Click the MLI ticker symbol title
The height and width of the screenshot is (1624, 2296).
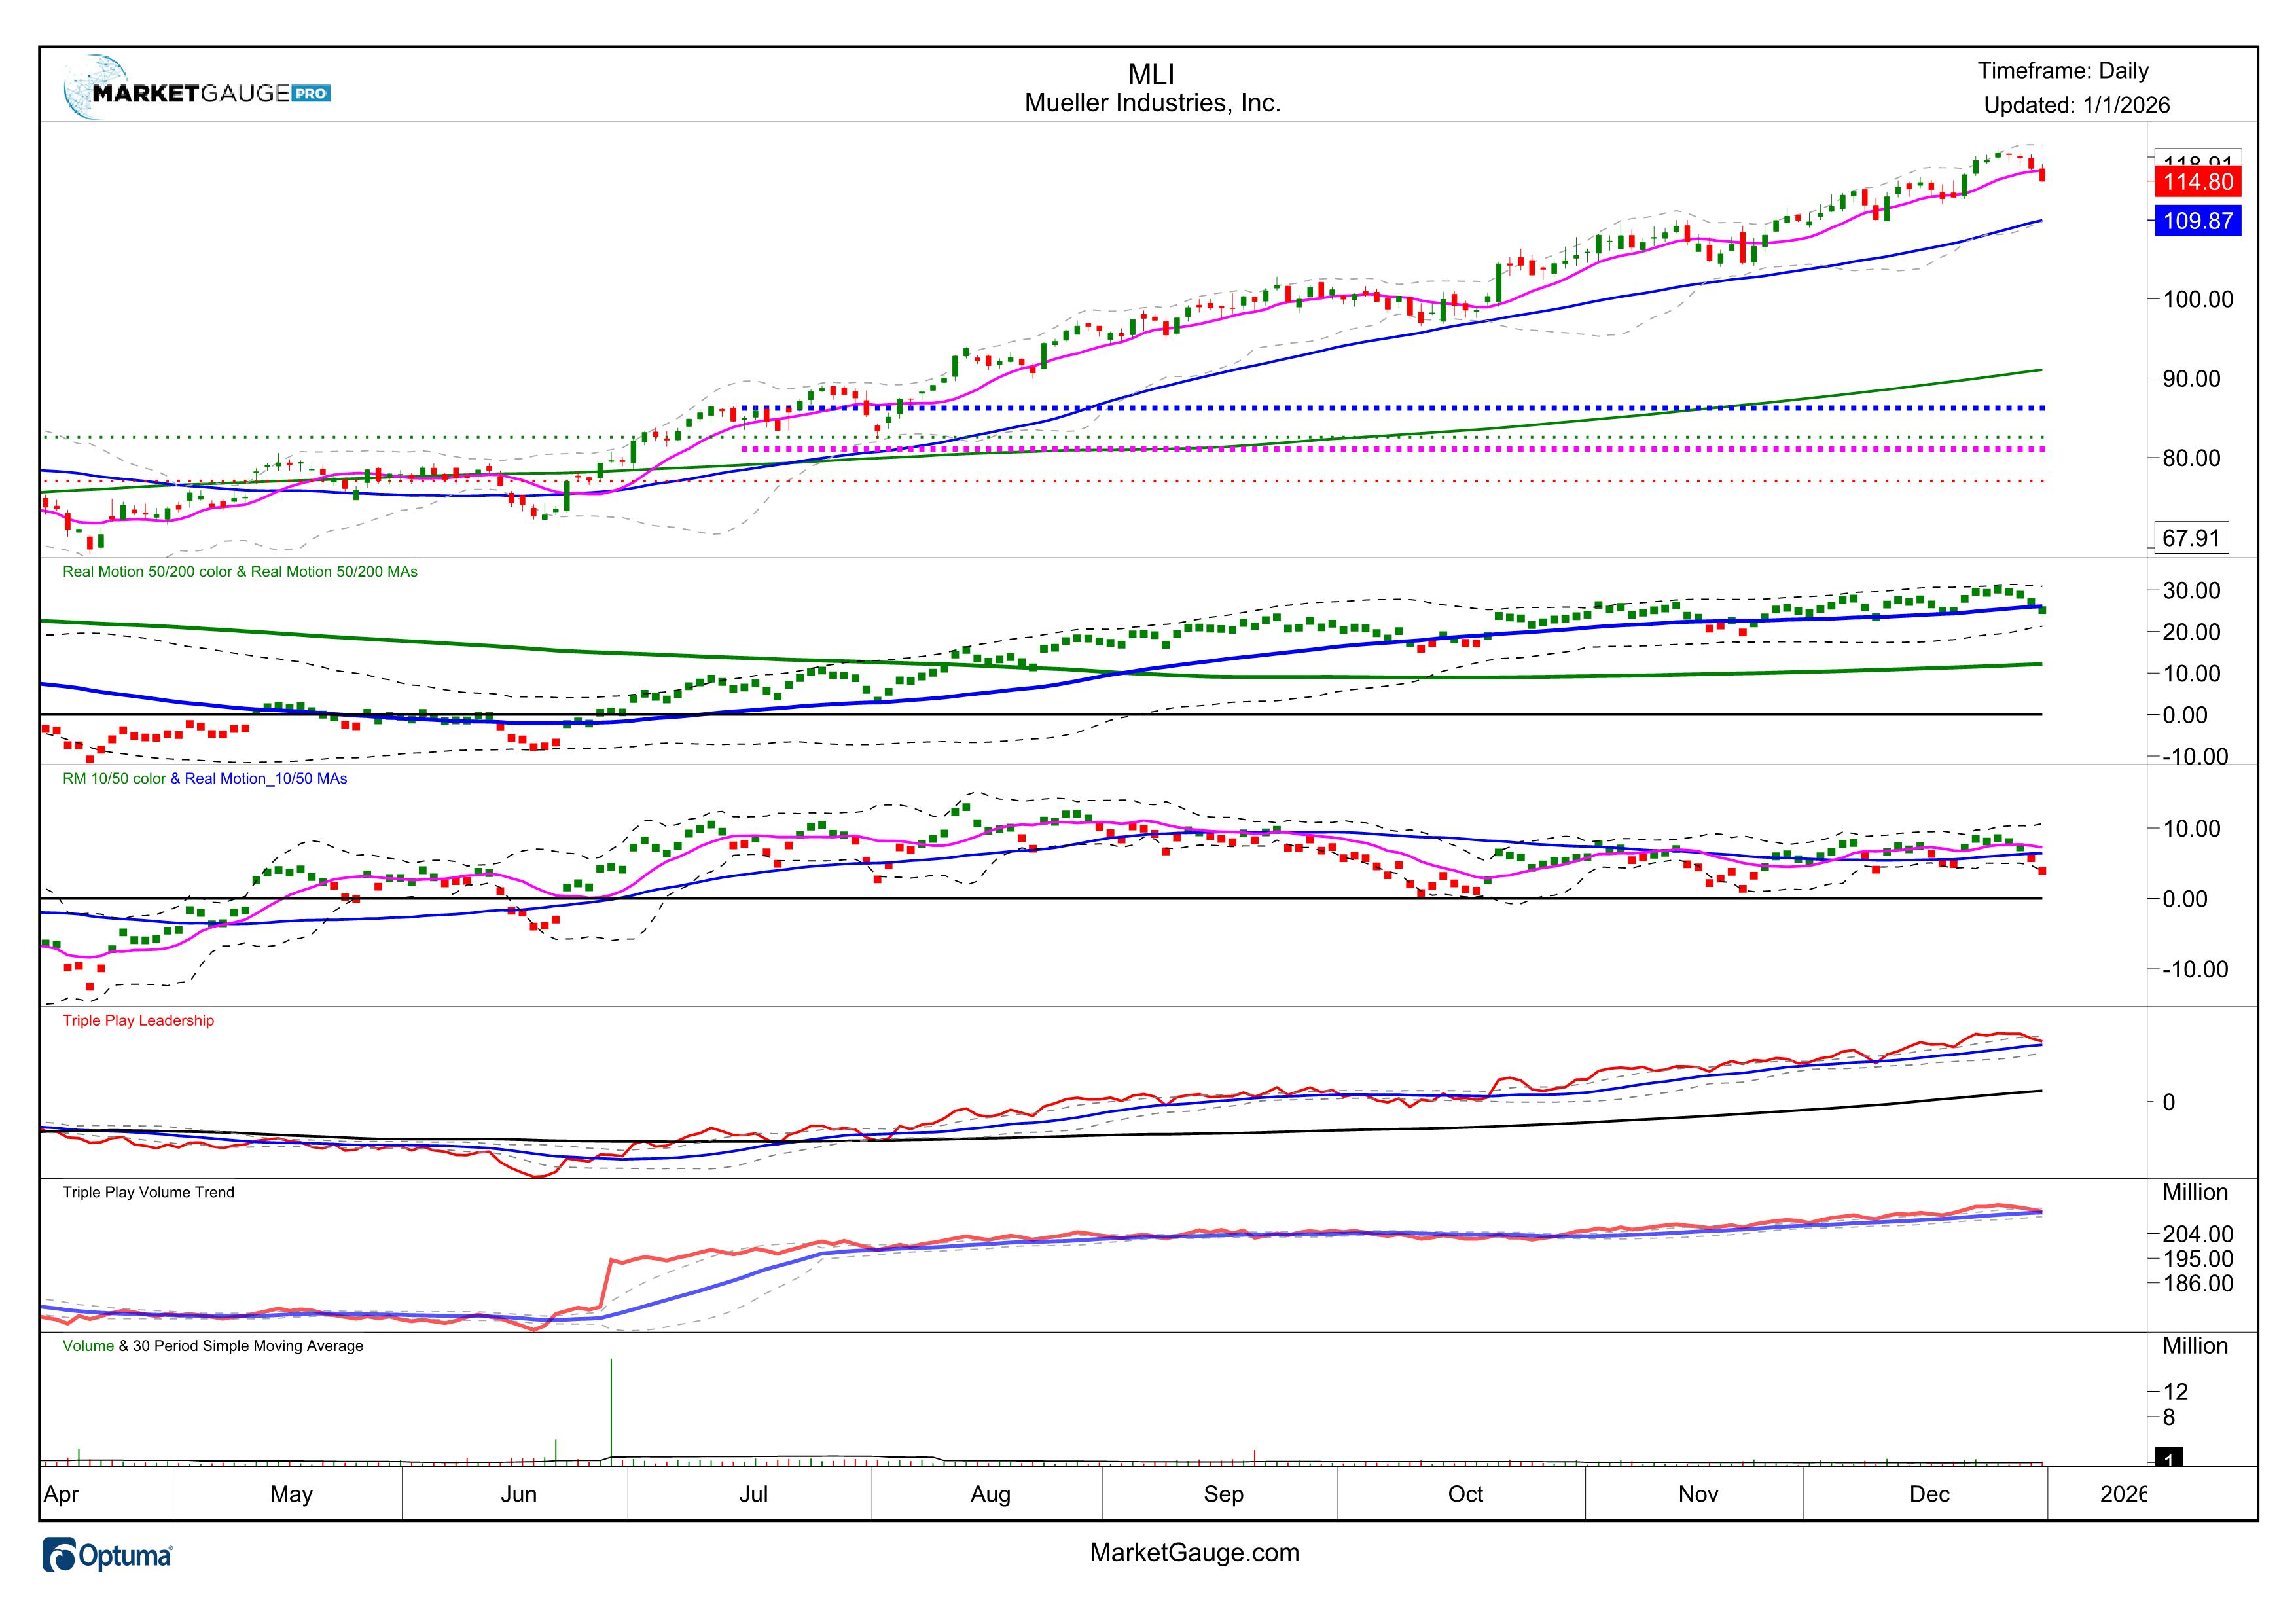[1151, 74]
